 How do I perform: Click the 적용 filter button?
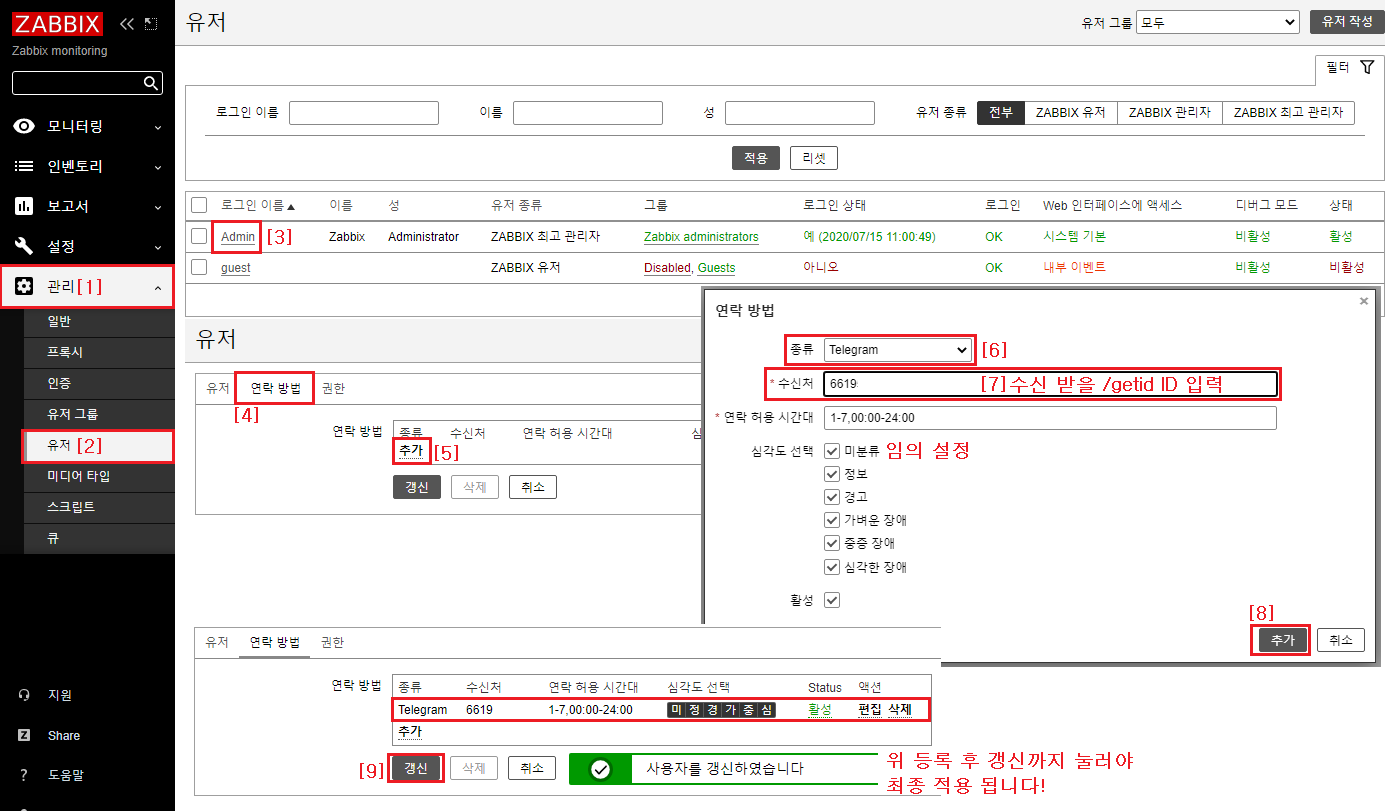(x=756, y=158)
